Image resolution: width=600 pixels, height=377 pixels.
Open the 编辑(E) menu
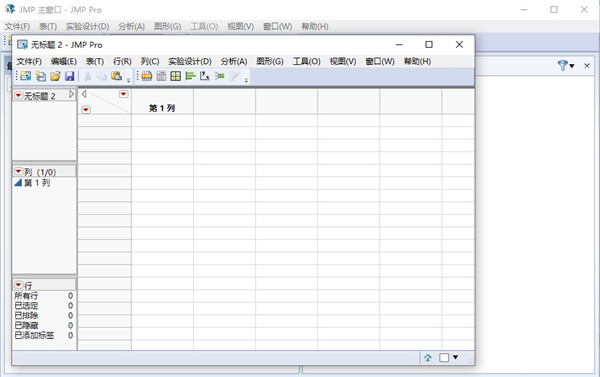pos(64,62)
